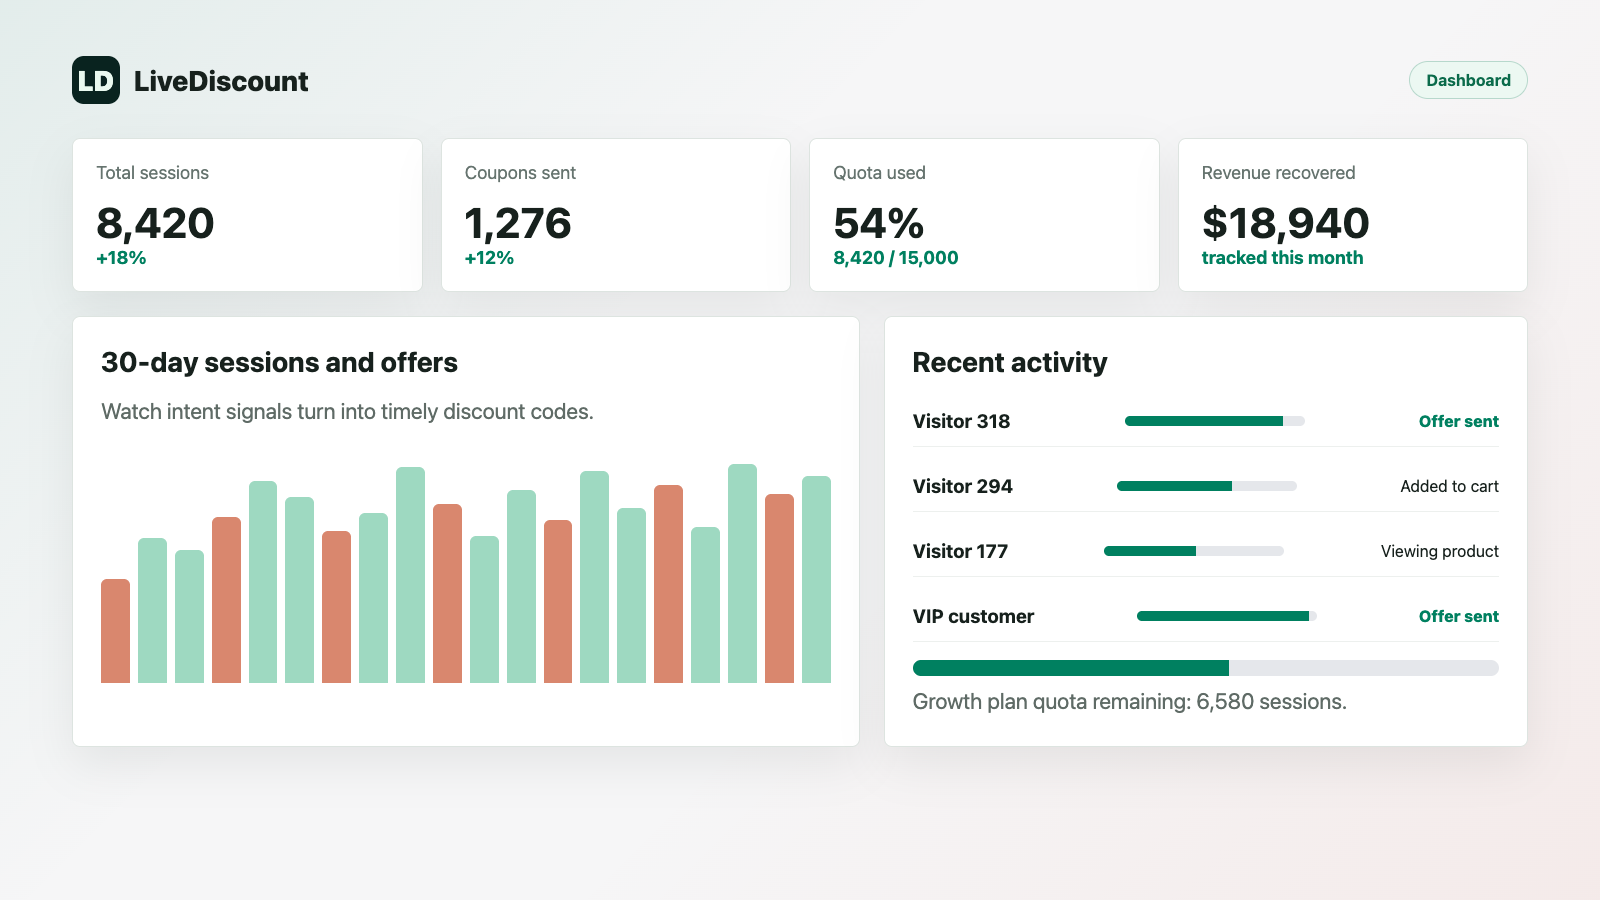Open the Coupons sent card
The height and width of the screenshot is (900, 1600).
(616, 215)
